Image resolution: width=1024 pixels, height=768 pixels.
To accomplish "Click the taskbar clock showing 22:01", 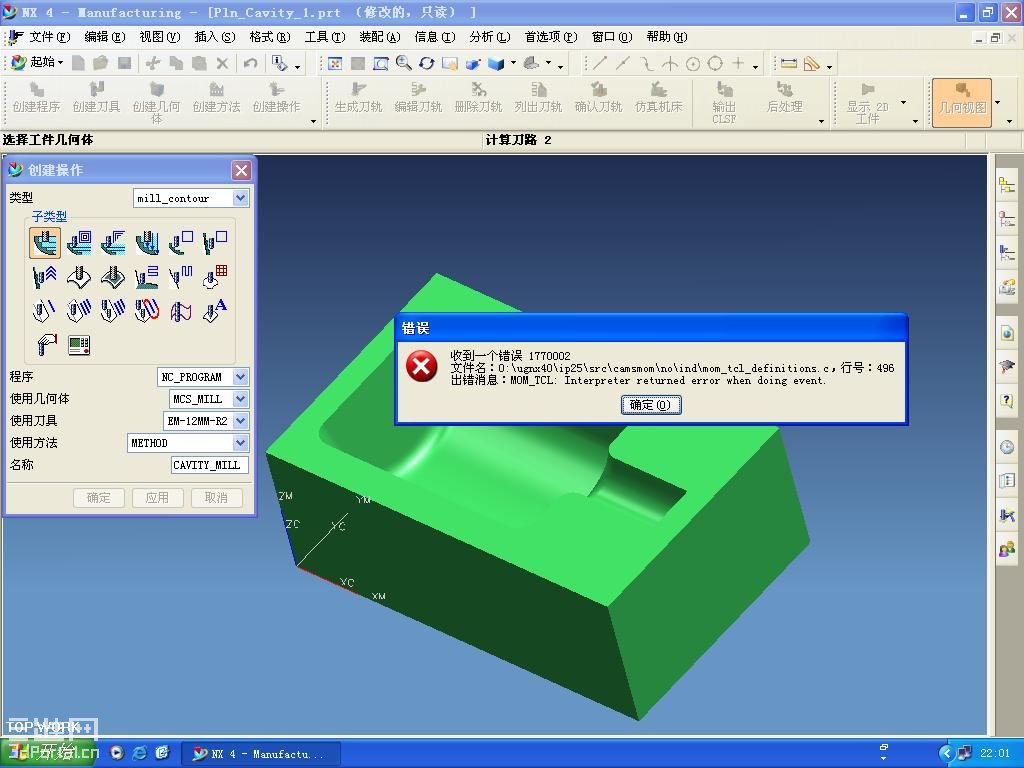I will pyautogui.click(x=995, y=753).
